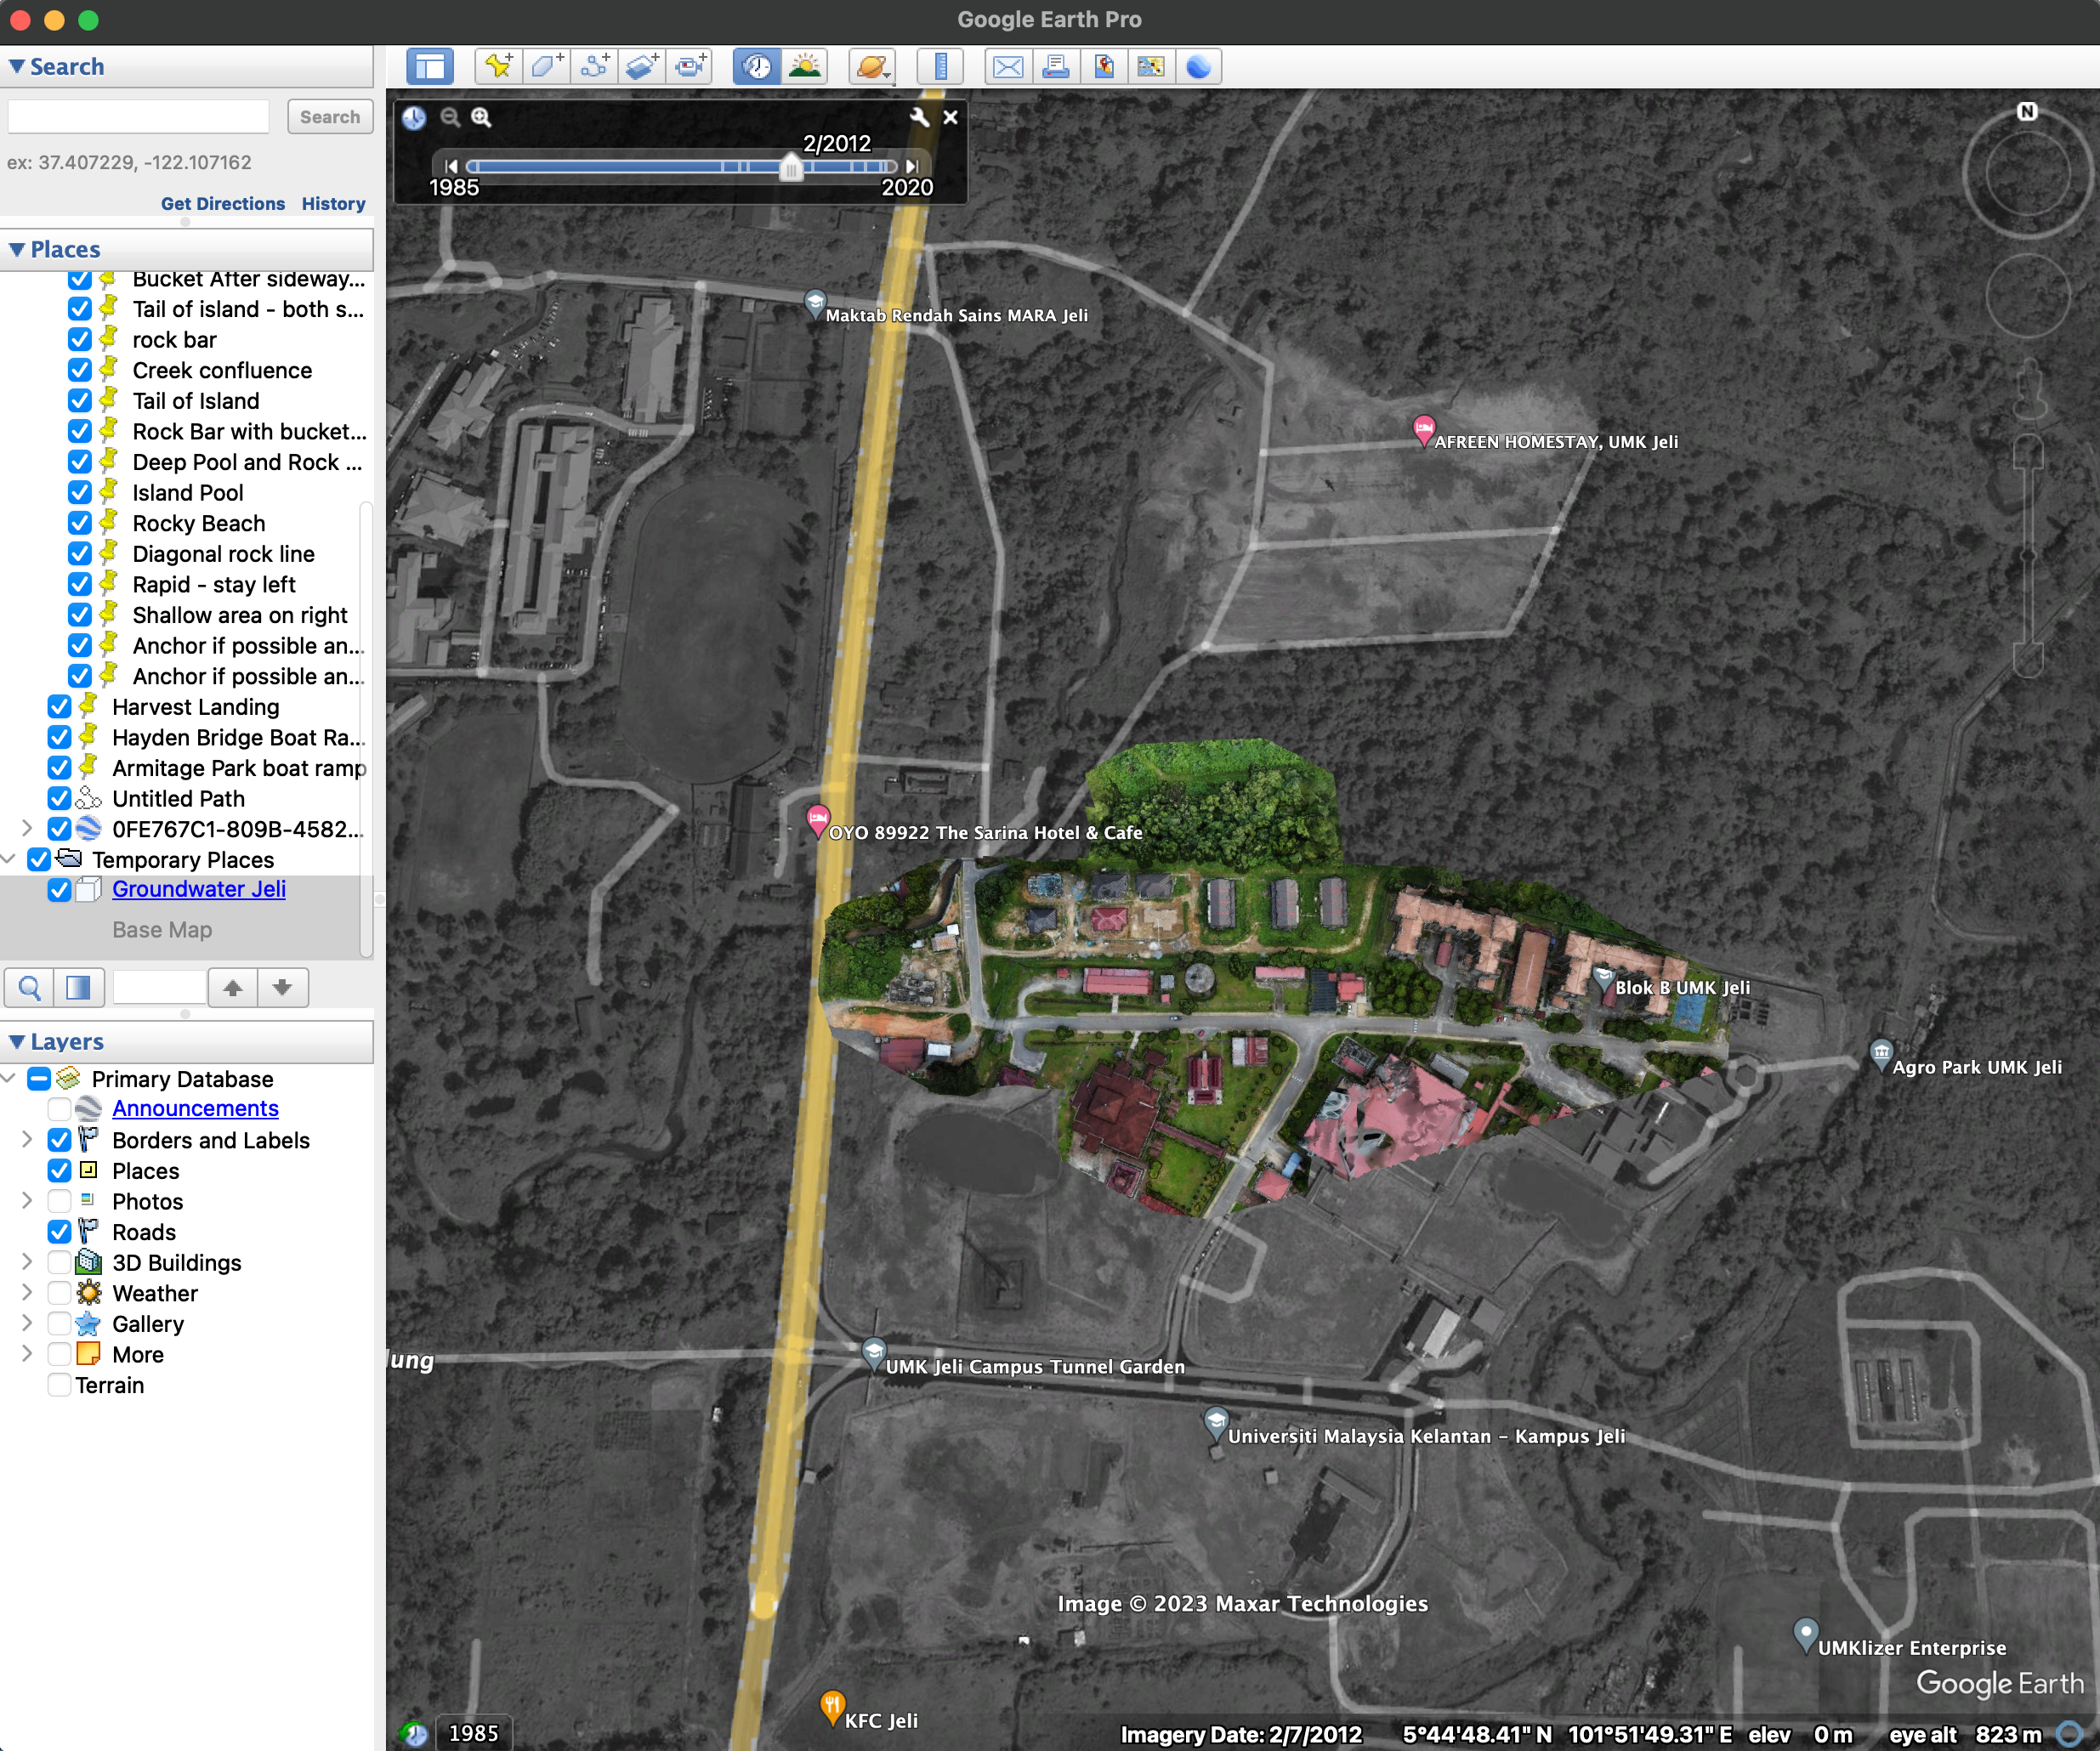The width and height of the screenshot is (2100, 1751).
Task: Open Google Earth on web icon
Action: click(1198, 67)
